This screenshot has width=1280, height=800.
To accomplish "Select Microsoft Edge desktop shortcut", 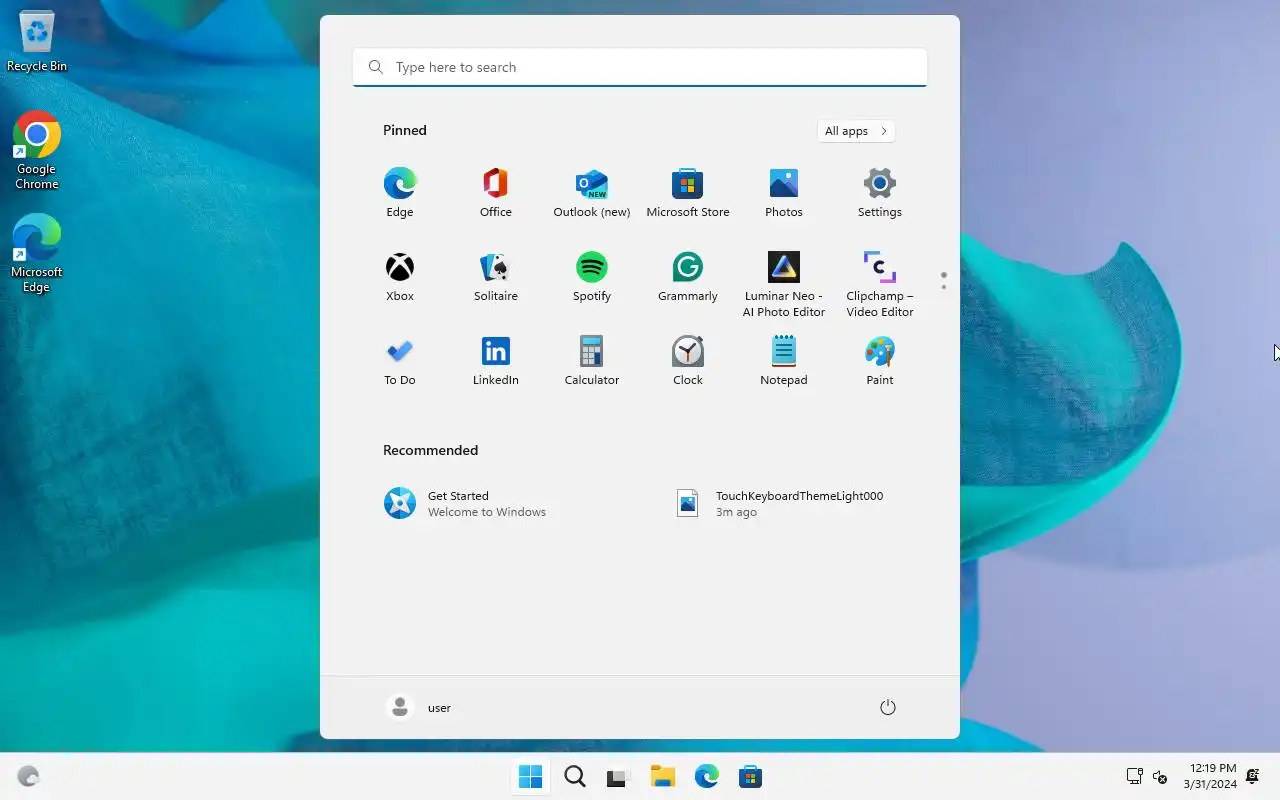I will 37,254.
